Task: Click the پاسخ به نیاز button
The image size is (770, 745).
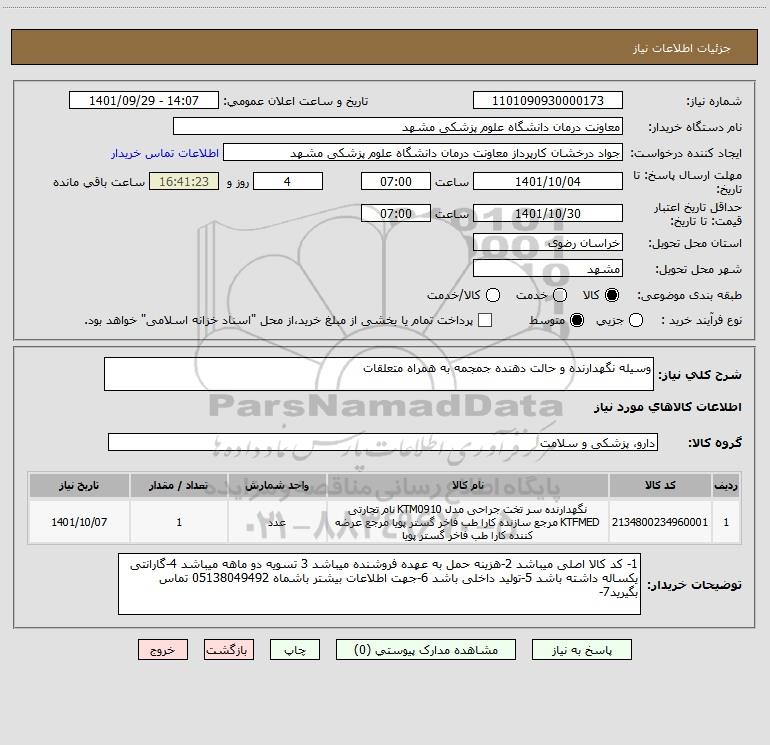Action: tap(581, 650)
